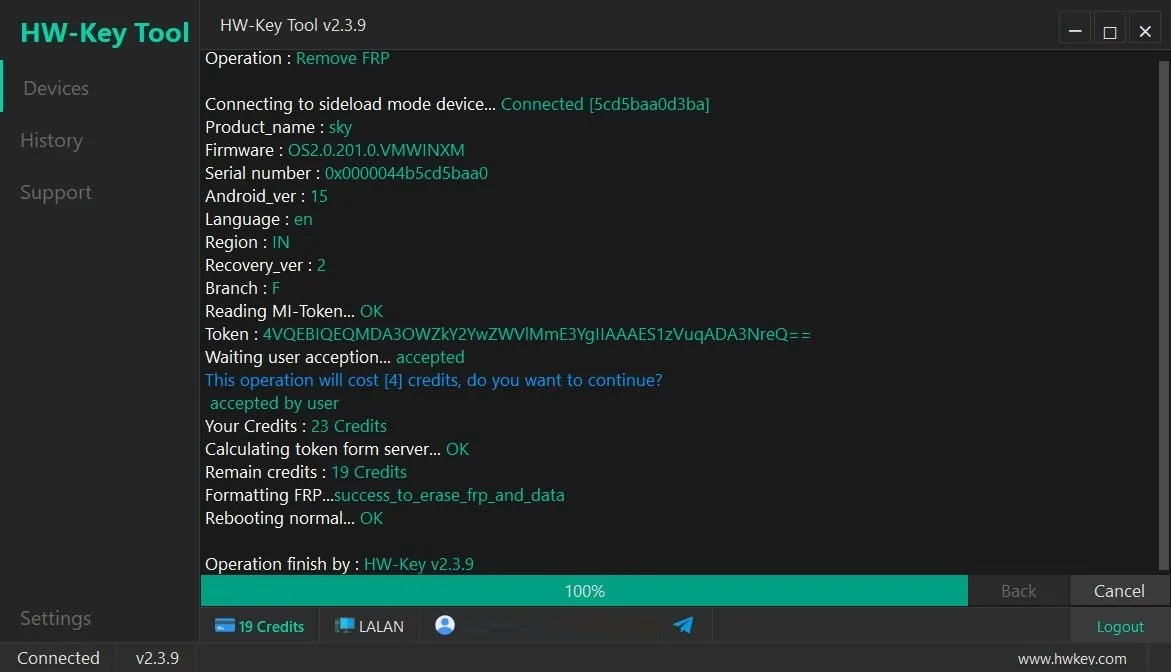Click 'HW-Key Tool v2.3.9' window title
Screen dimensions: 1171x672
(x=293, y=25)
